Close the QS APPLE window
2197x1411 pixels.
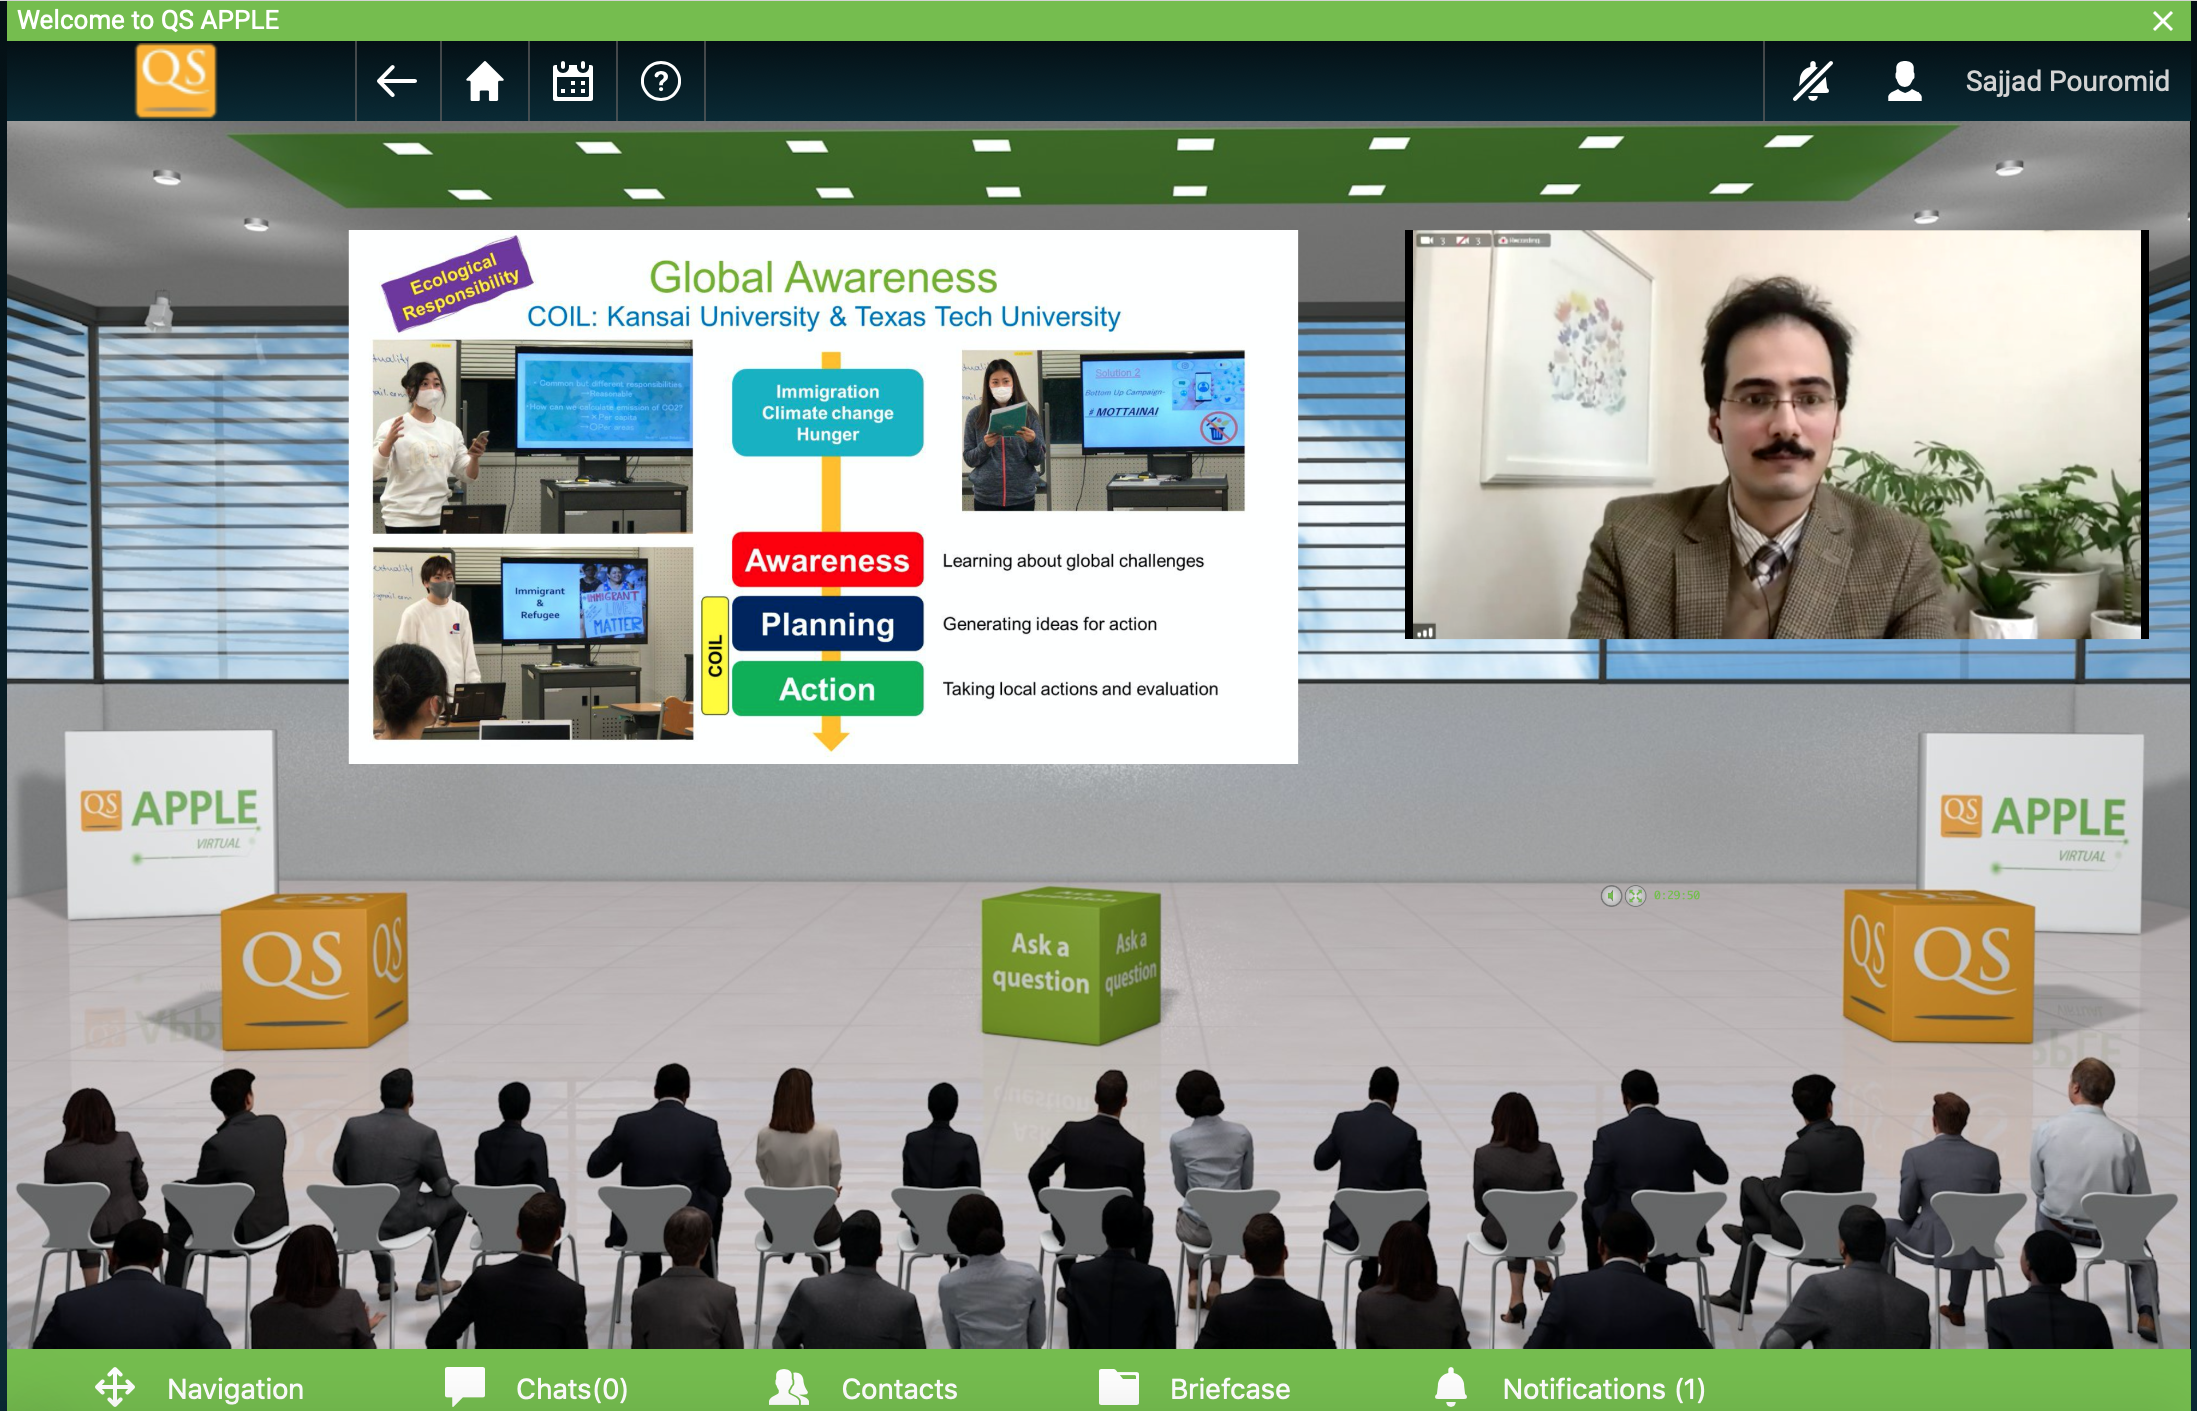point(2163,21)
